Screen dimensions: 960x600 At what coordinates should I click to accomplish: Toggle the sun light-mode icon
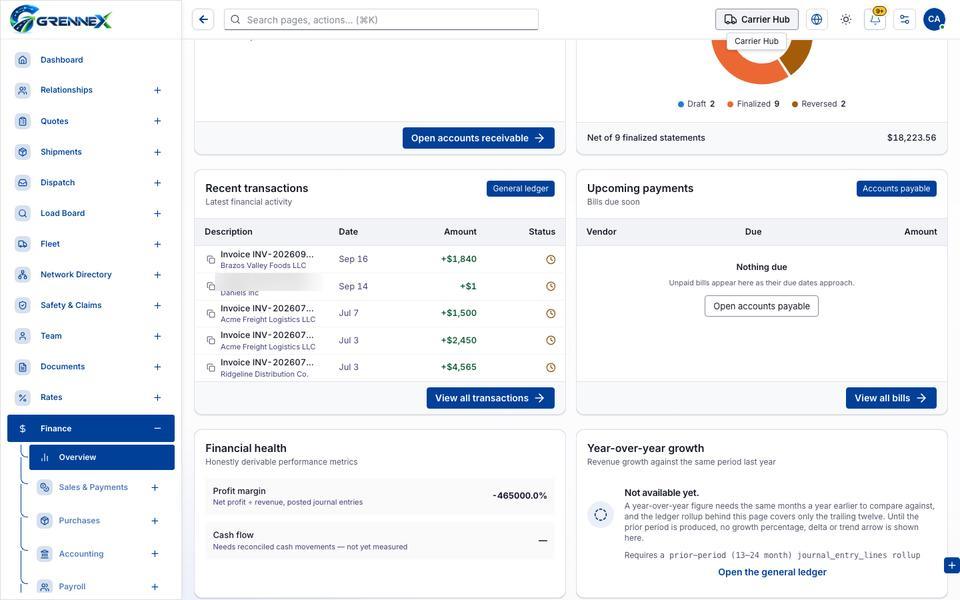[x=846, y=20]
